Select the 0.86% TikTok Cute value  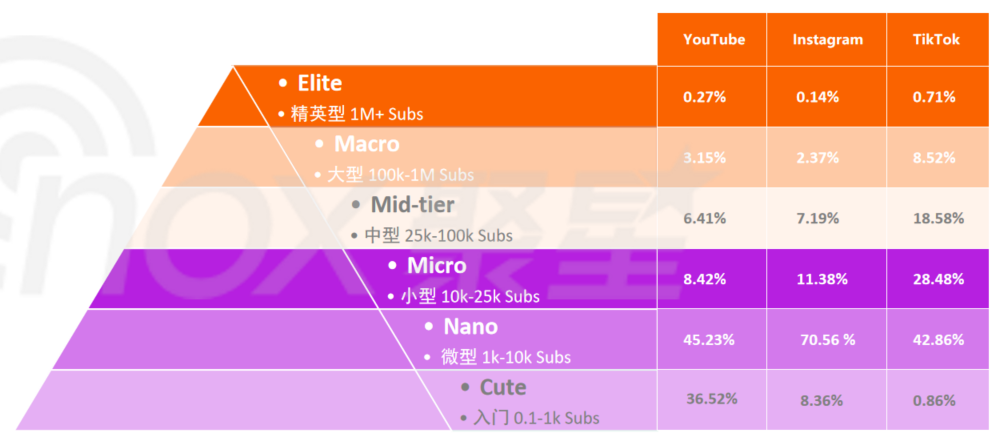934,401
